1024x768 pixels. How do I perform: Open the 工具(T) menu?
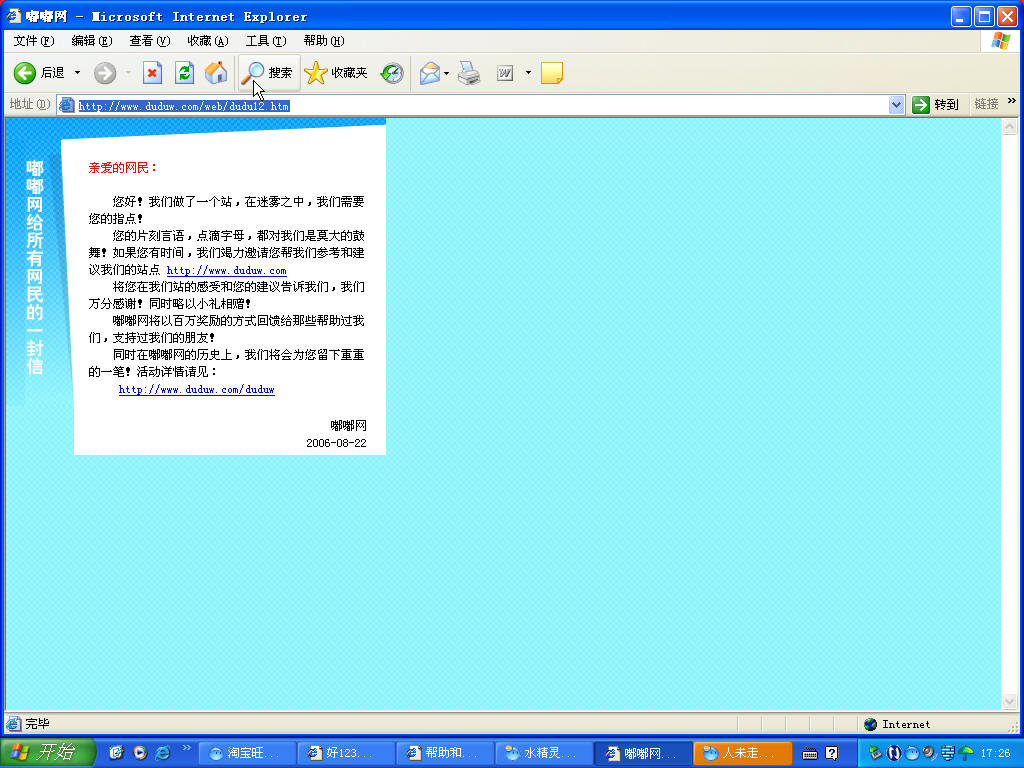pyautogui.click(x=266, y=40)
